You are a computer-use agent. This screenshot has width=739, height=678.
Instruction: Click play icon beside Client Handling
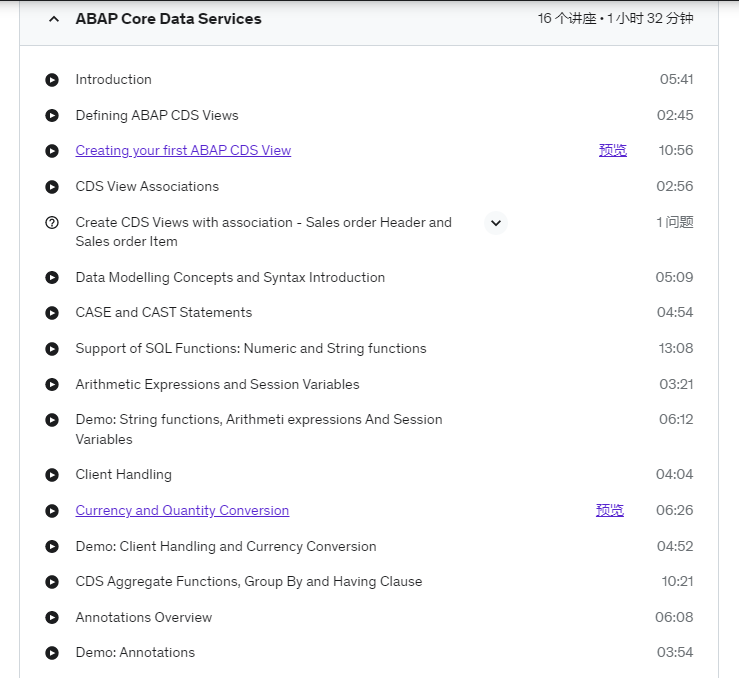(52, 475)
